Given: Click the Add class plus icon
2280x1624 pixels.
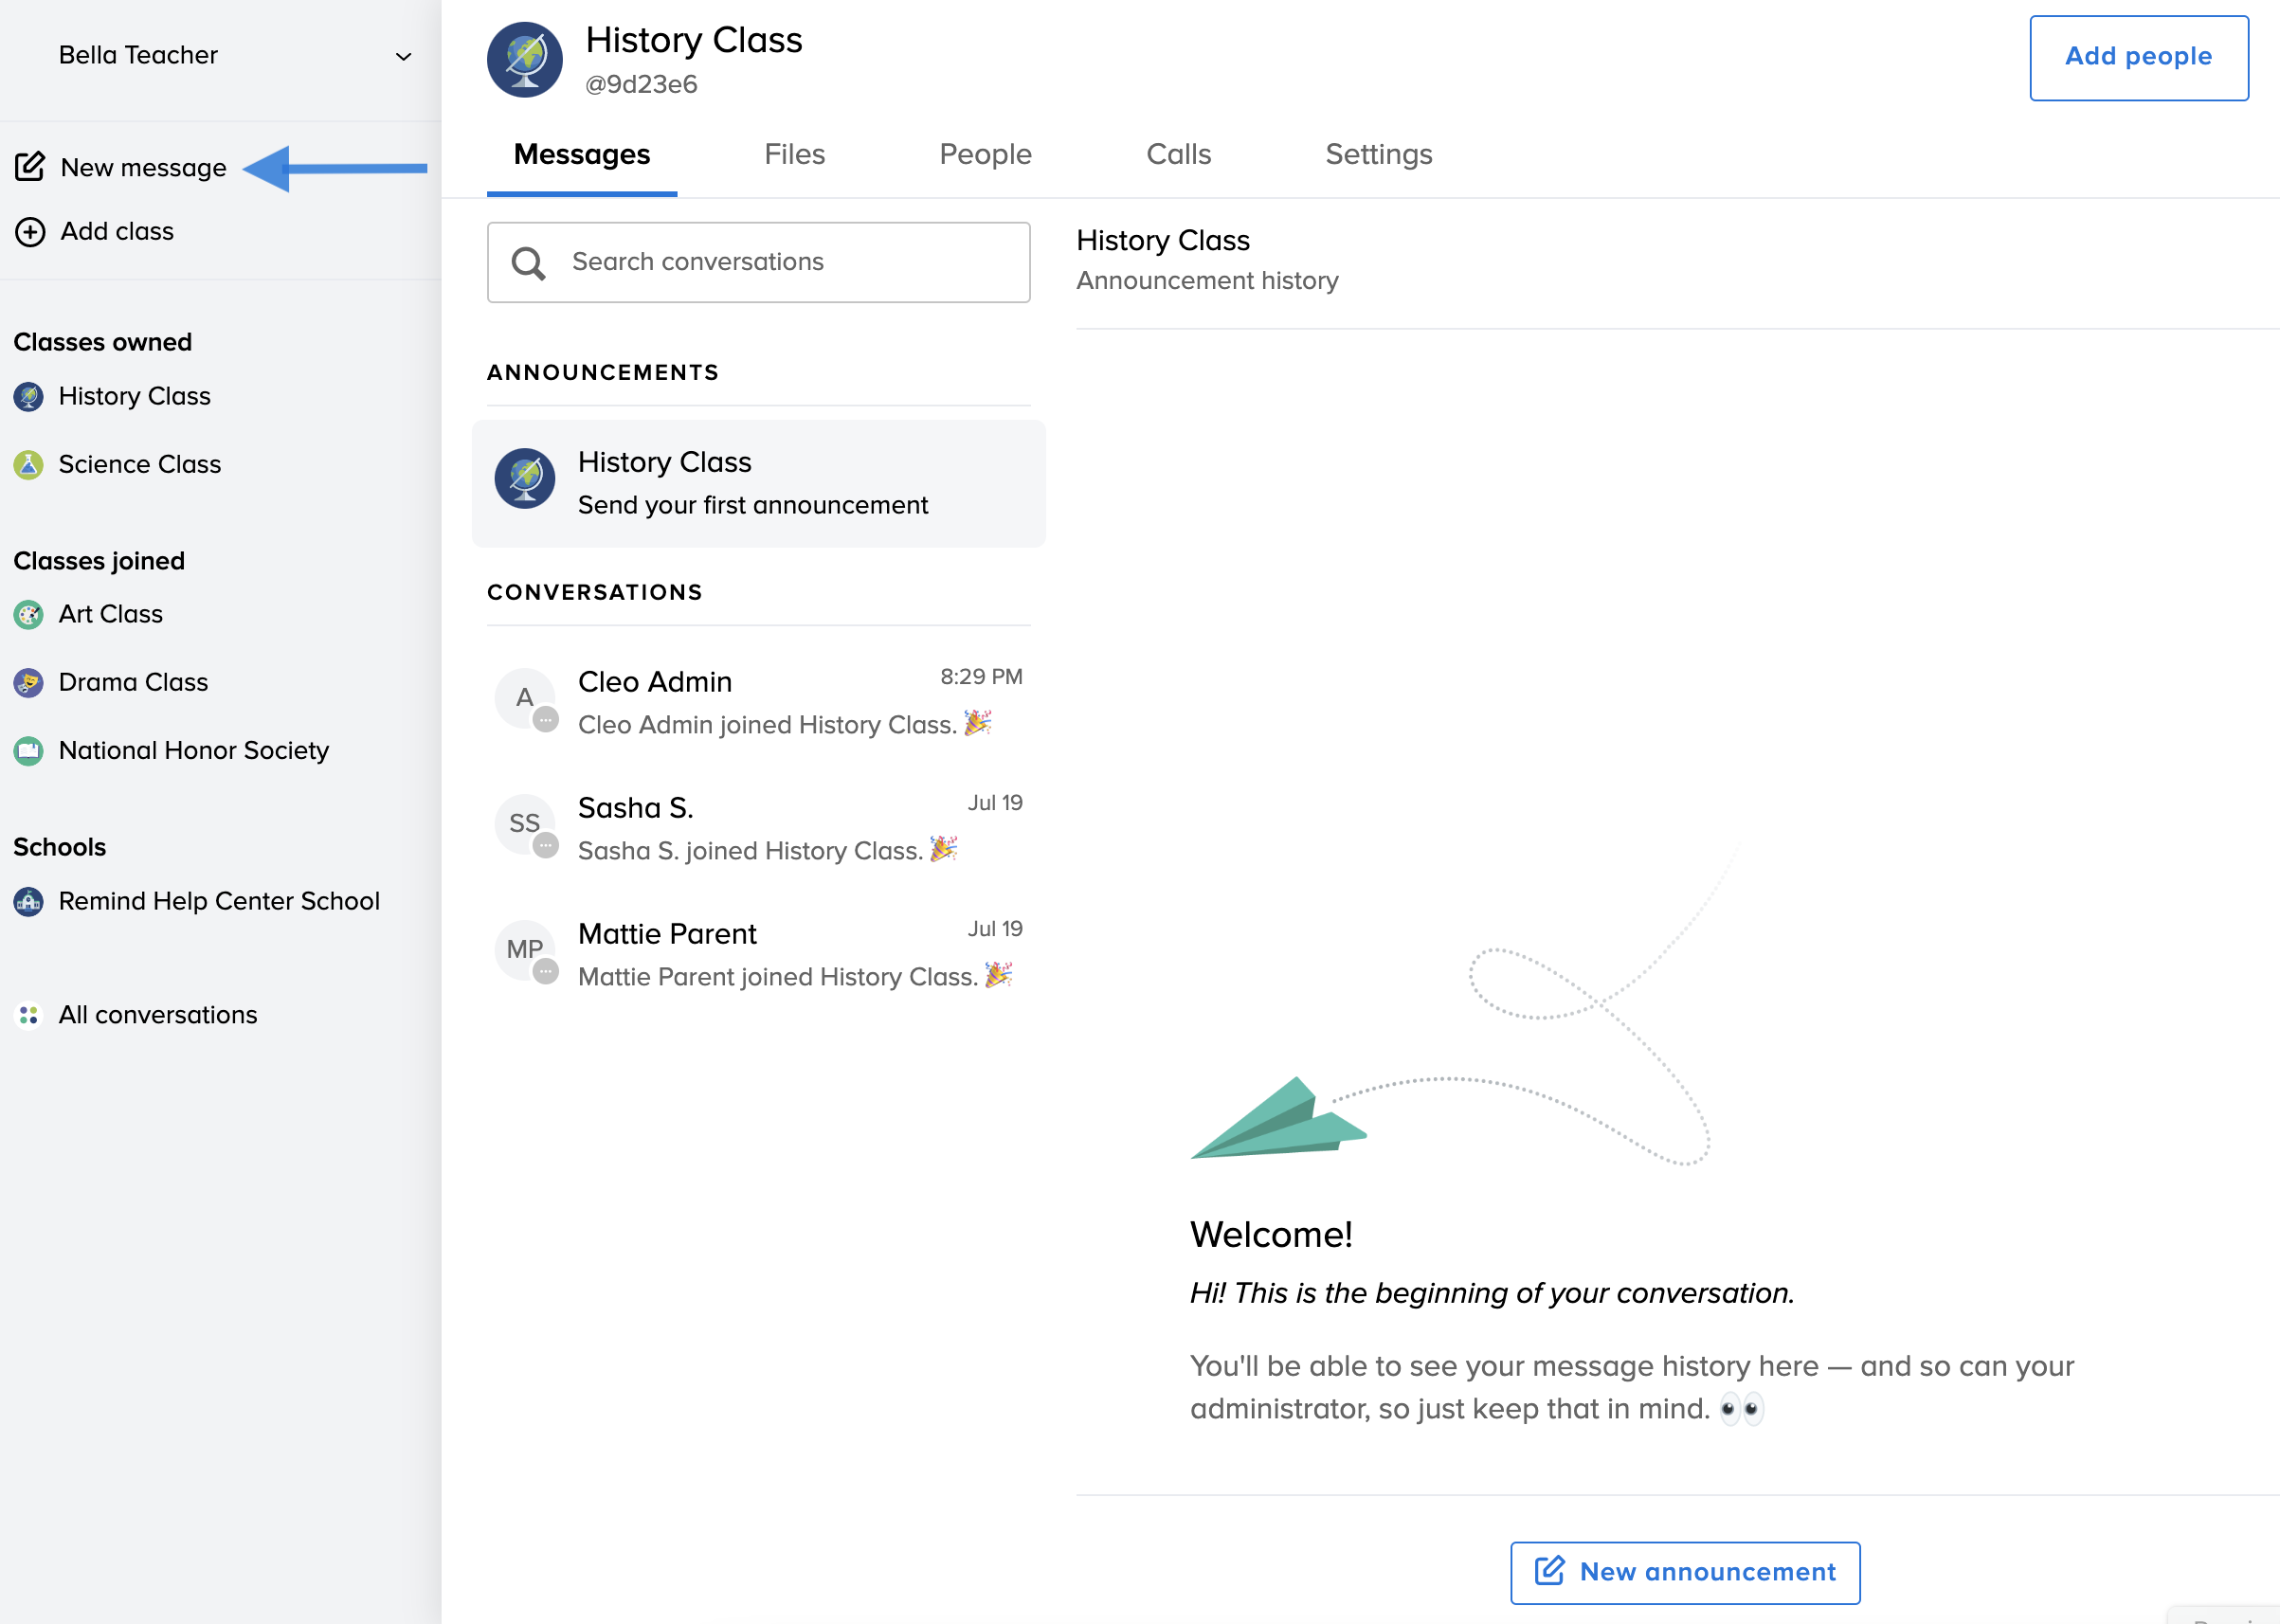Looking at the screenshot, I should 30,232.
